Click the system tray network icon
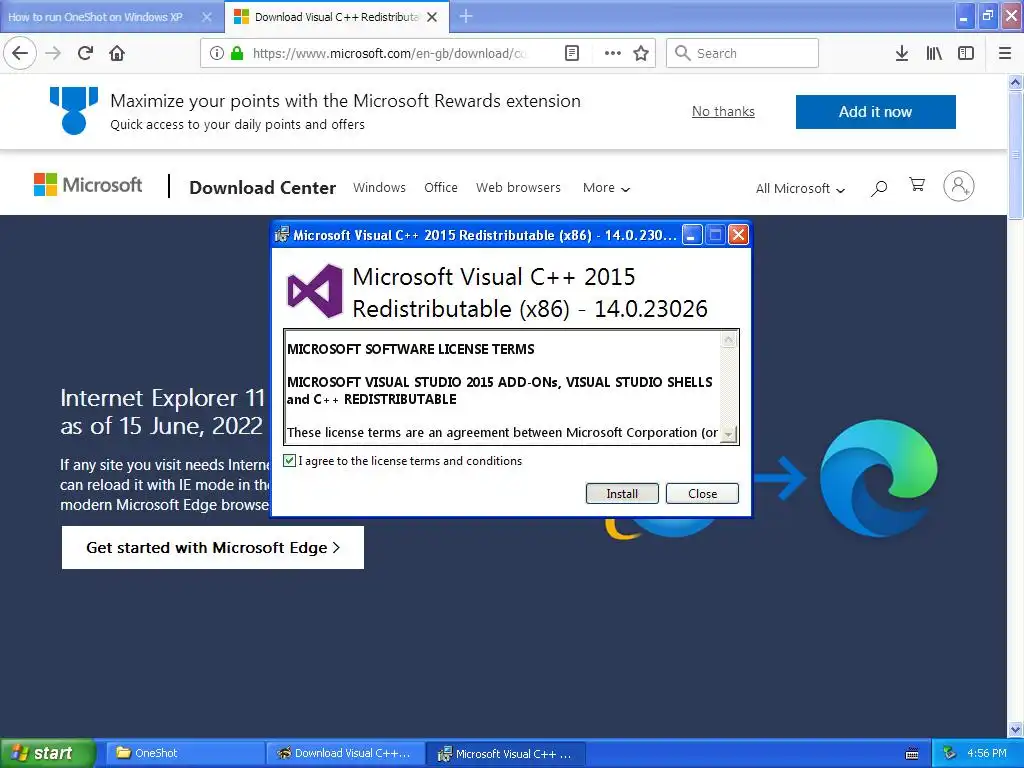The image size is (1024, 768). [x=949, y=753]
